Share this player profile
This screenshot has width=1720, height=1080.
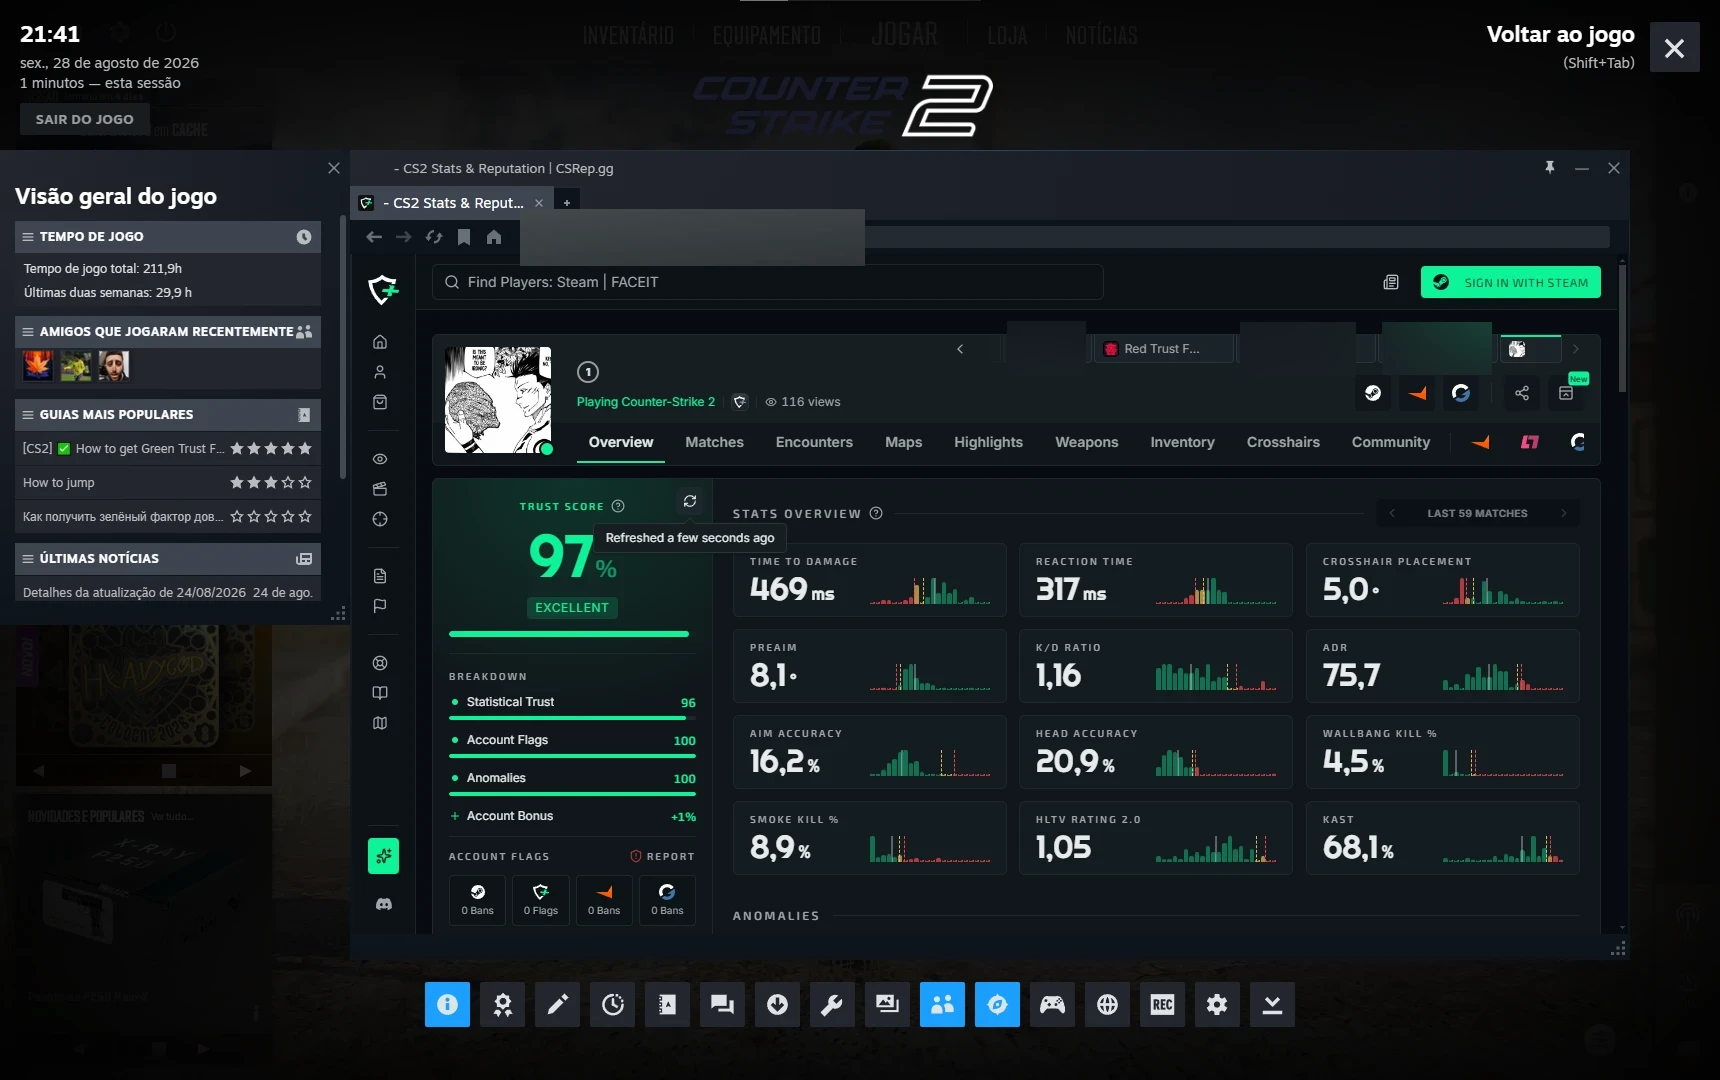point(1522,393)
